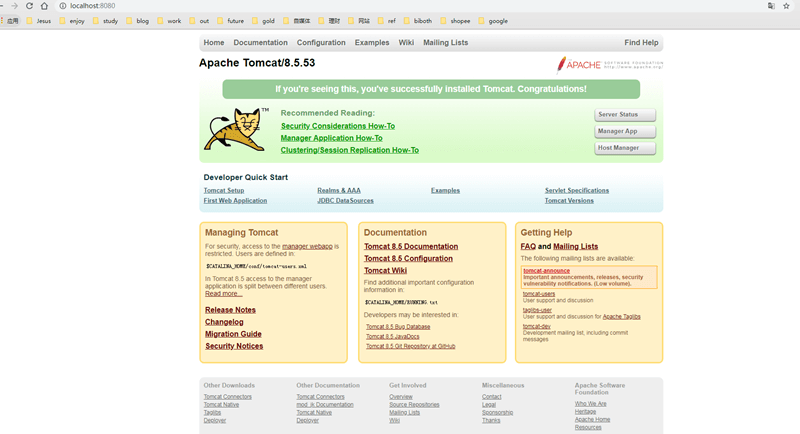Open the Who We Are footer link
Screen dimensions: 800x434
(x=590, y=404)
